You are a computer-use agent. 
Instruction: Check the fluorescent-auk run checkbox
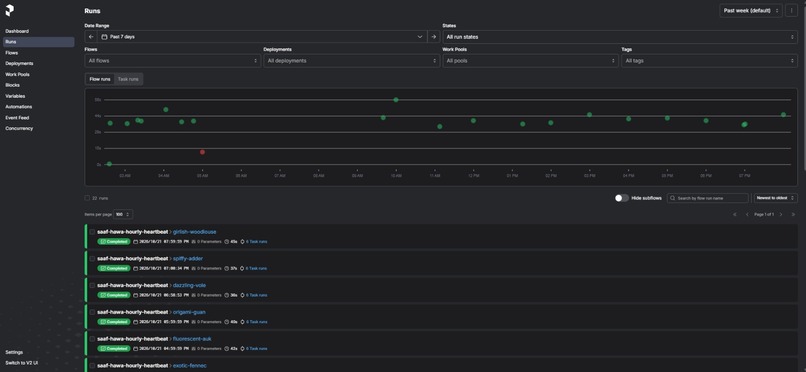[x=93, y=339]
